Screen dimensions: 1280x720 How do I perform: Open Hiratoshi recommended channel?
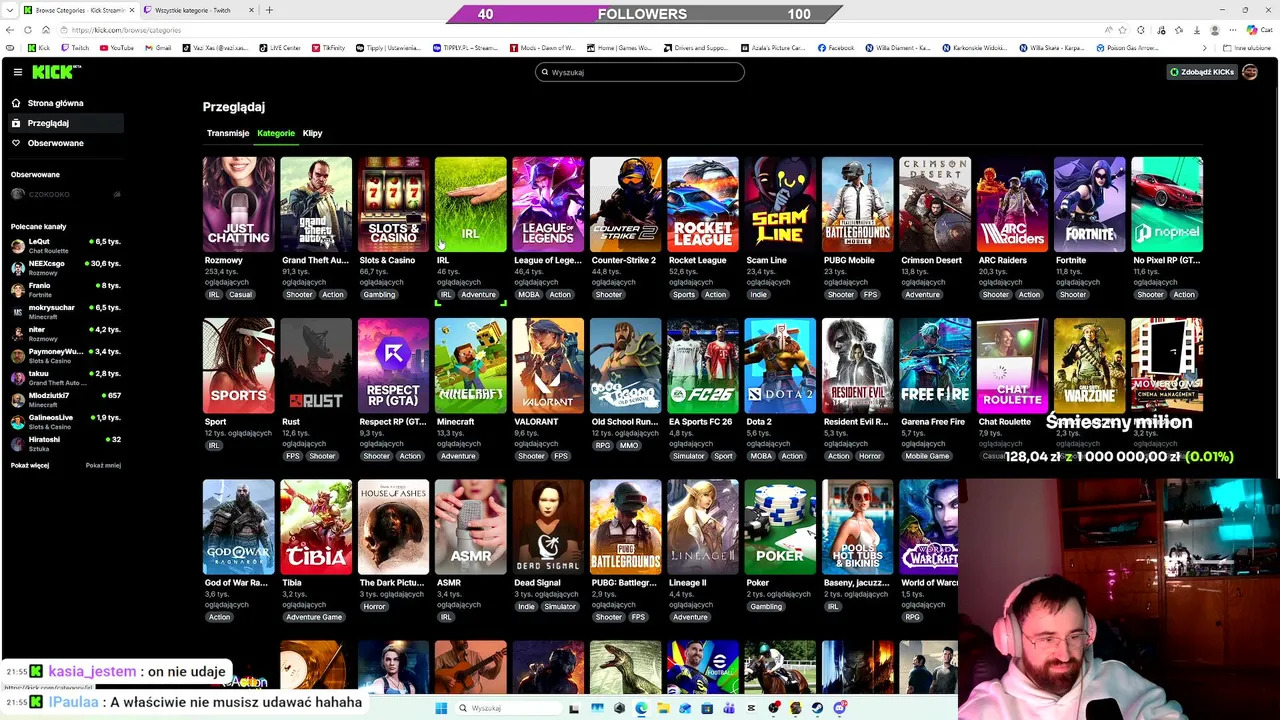(x=65, y=443)
